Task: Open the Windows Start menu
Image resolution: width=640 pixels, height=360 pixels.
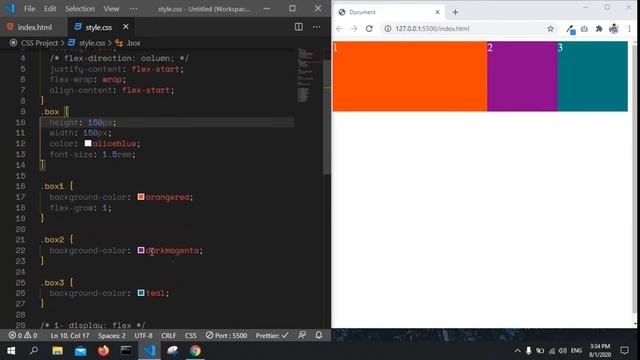Action: (11, 351)
